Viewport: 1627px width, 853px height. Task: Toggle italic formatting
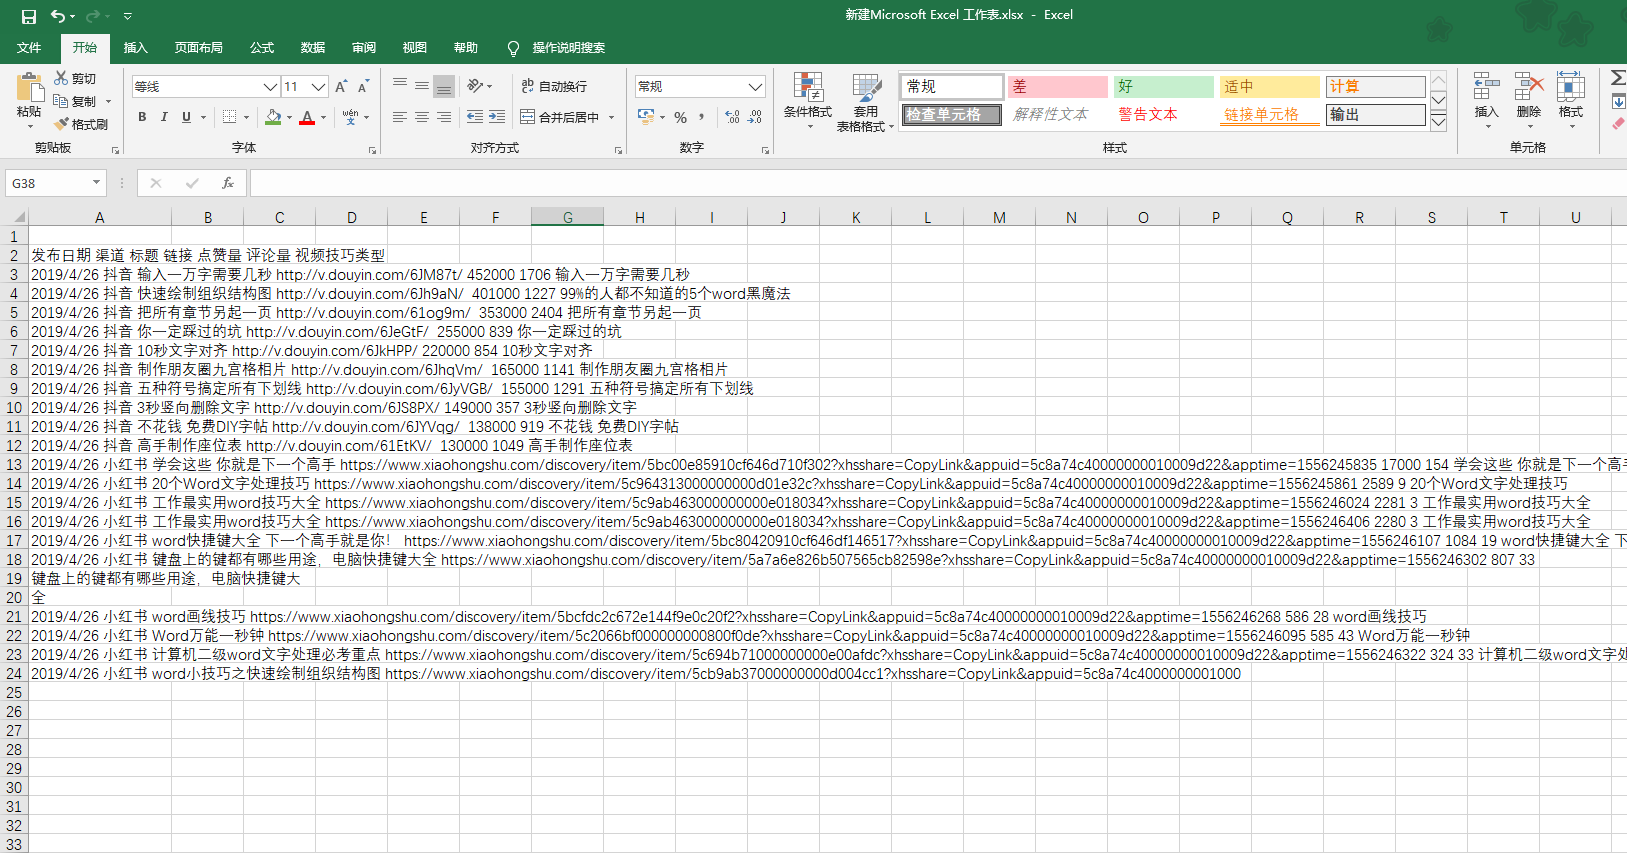click(164, 117)
